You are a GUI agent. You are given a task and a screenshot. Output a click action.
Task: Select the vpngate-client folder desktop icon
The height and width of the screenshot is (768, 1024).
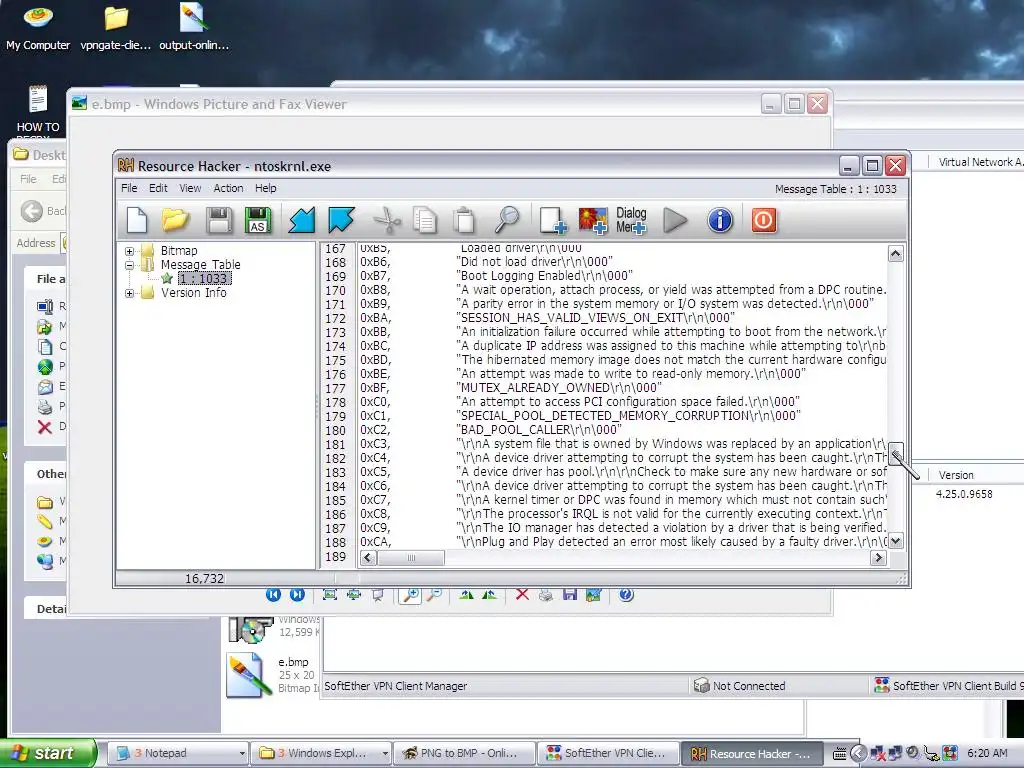click(116, 27)
